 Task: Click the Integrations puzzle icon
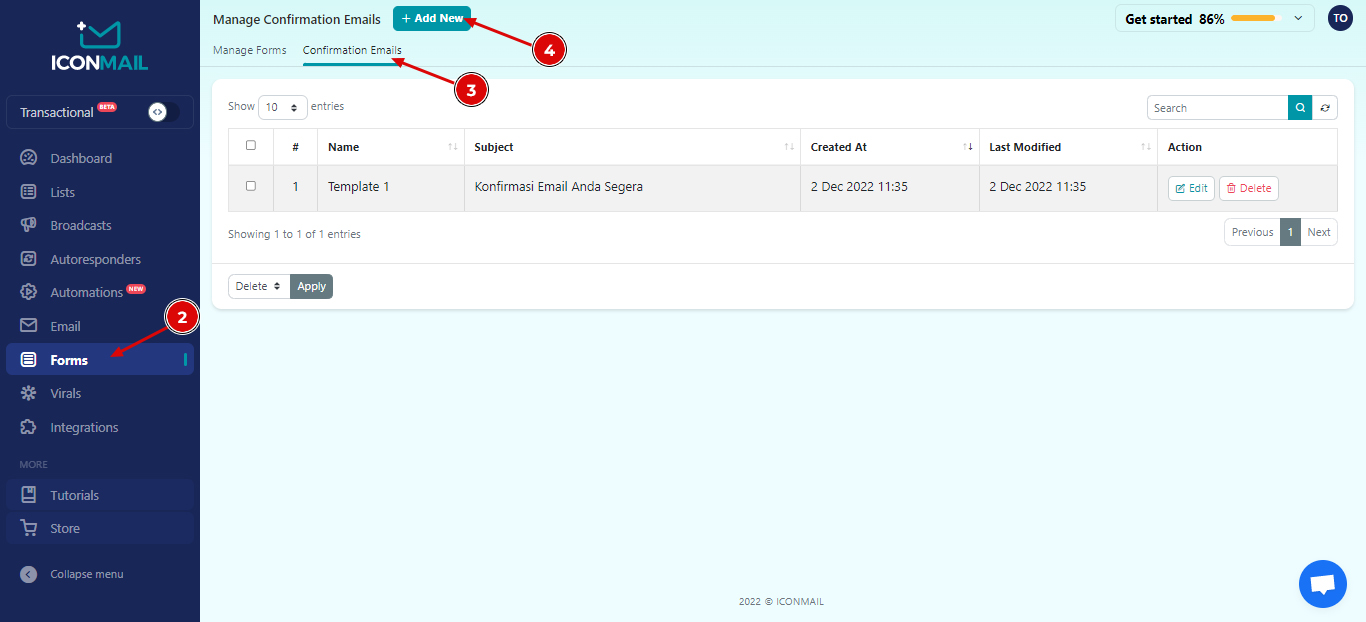pos(29,427)
